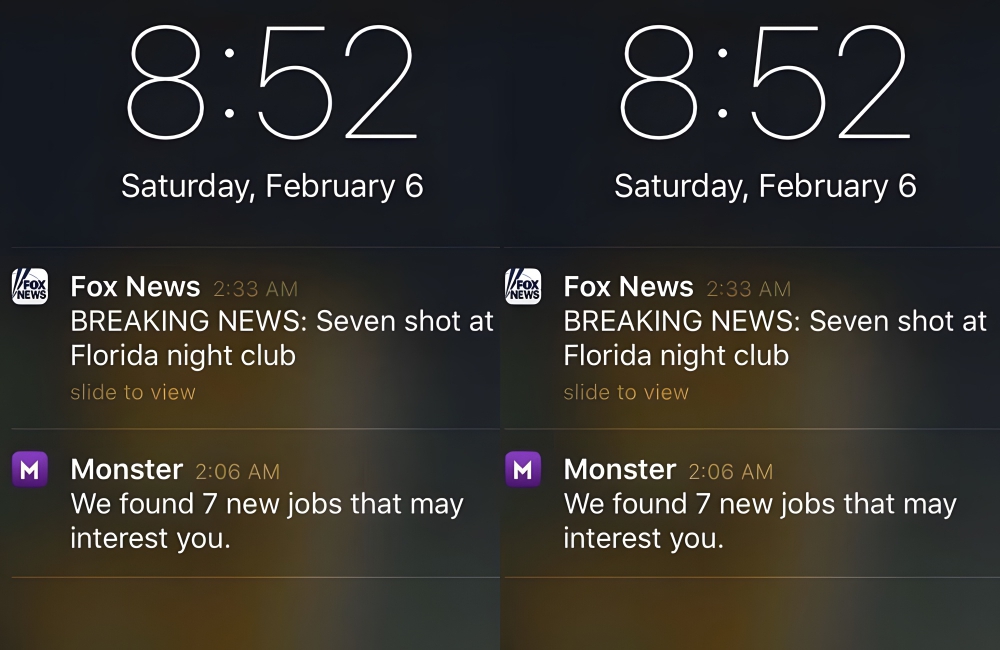Screen dimensions: 1000x650
Task: Open Monster 7 new jobs message, left screen
Action: click(x=266, y=521)
